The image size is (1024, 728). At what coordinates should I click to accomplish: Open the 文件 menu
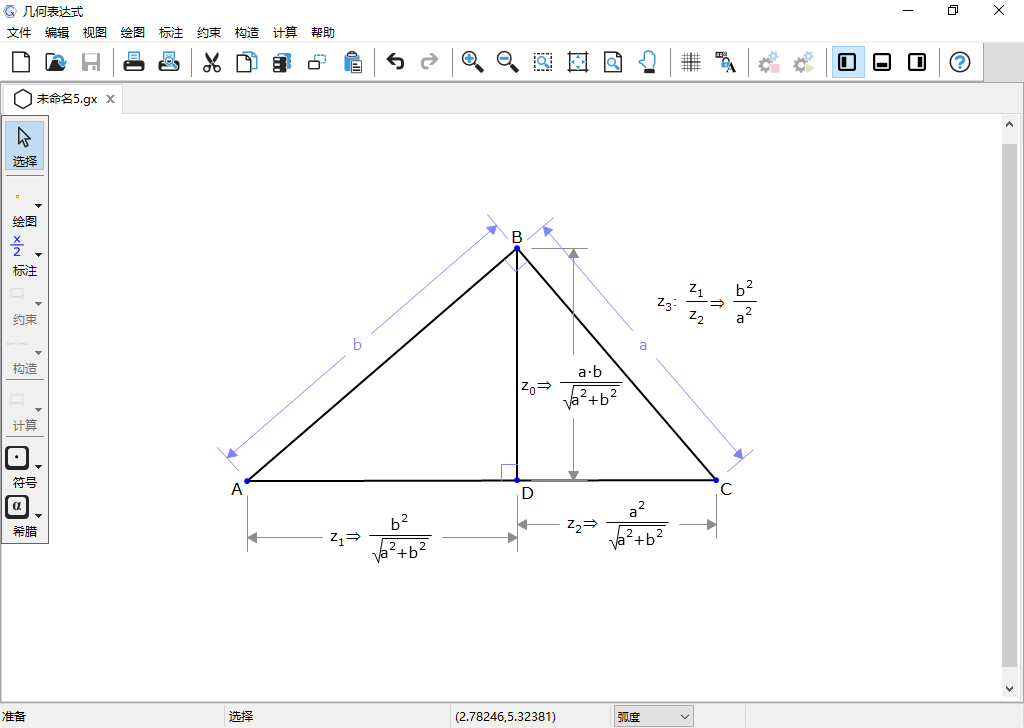click(20, 33)
